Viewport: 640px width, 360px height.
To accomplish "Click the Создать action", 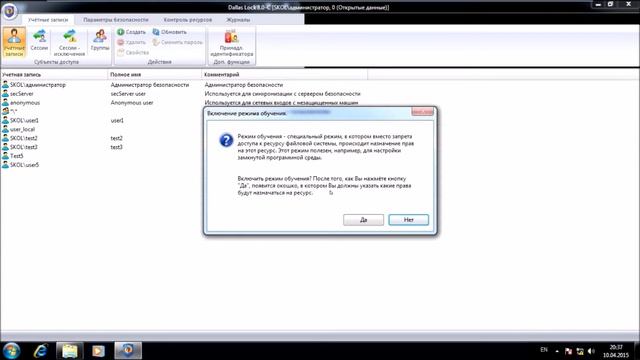I will pos(131,32).
